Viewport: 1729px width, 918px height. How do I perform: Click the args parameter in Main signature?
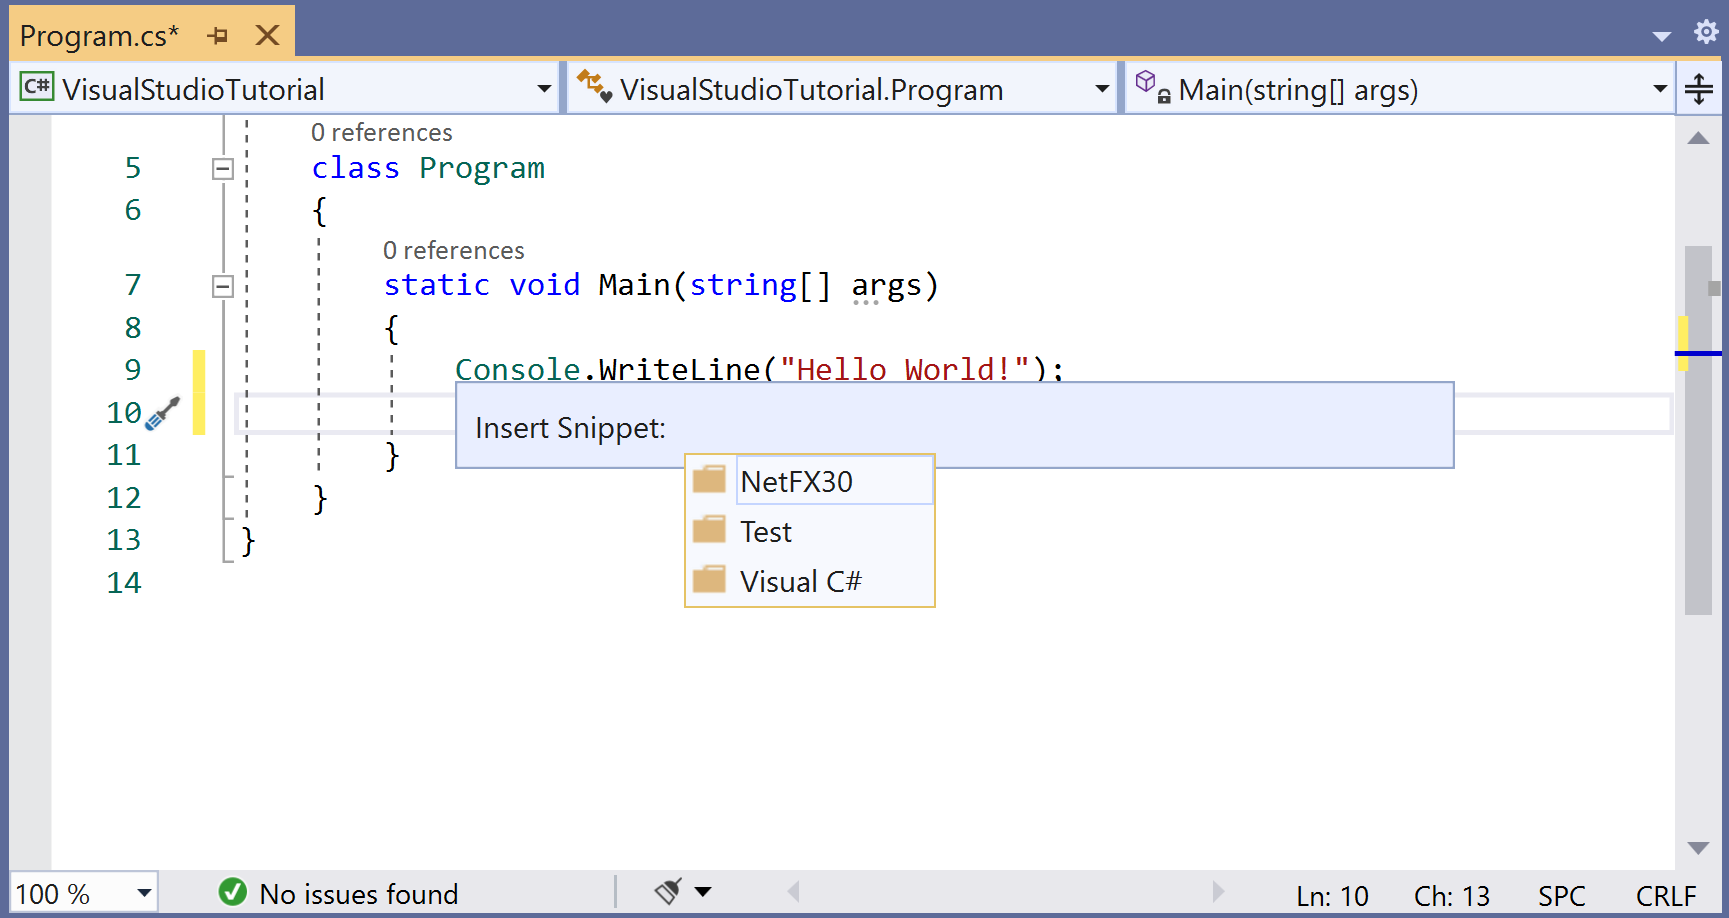coord(887,286)
